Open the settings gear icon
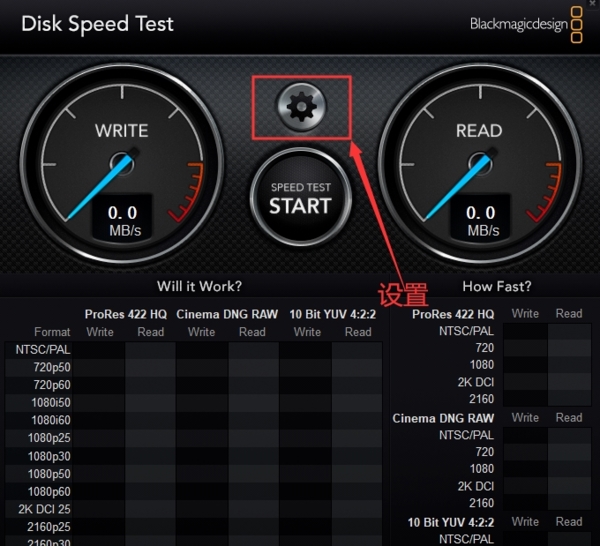The image size is (600, 546). (302, 107)
